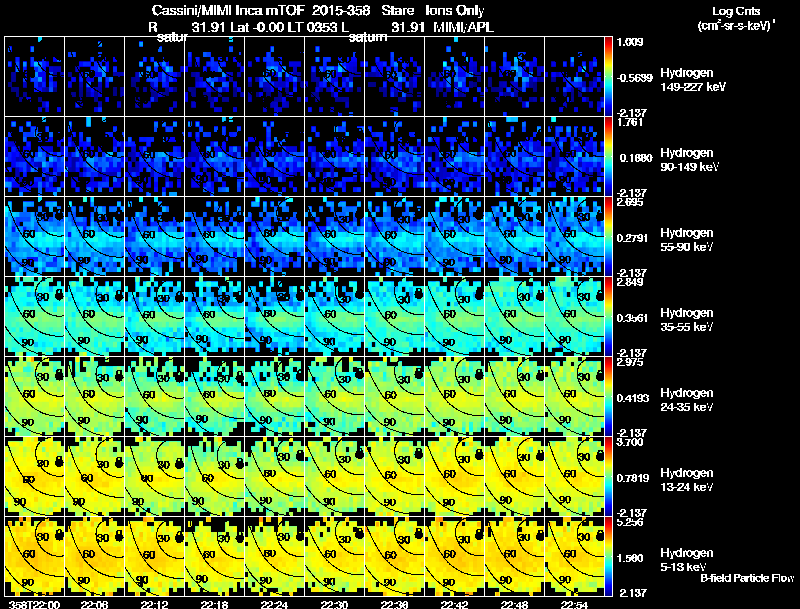The width and height of the screenshot is (800, 609).
Task: Click the 149-227 keV color scale bar
Action: tap(608, 77)
